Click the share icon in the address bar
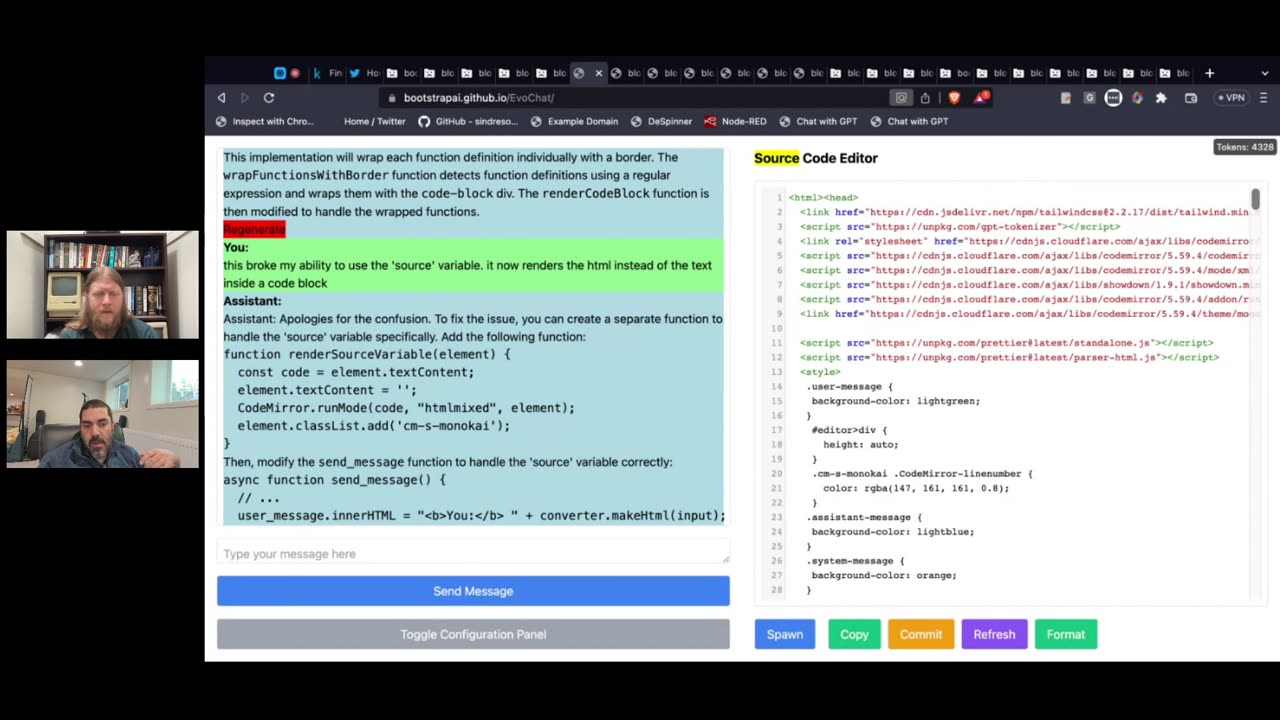The image size is (1280, 720). tap(925, 98)
